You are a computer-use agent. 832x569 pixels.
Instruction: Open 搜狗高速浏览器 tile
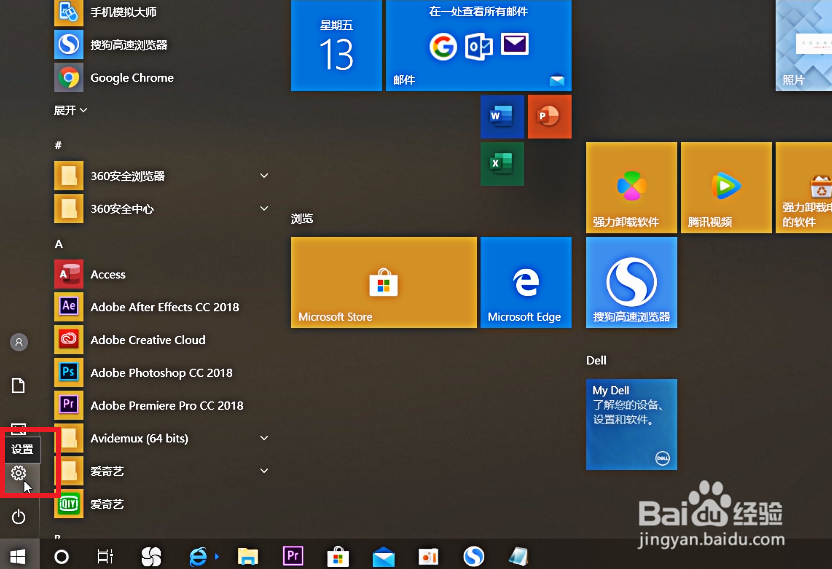(x=631, y=282)
